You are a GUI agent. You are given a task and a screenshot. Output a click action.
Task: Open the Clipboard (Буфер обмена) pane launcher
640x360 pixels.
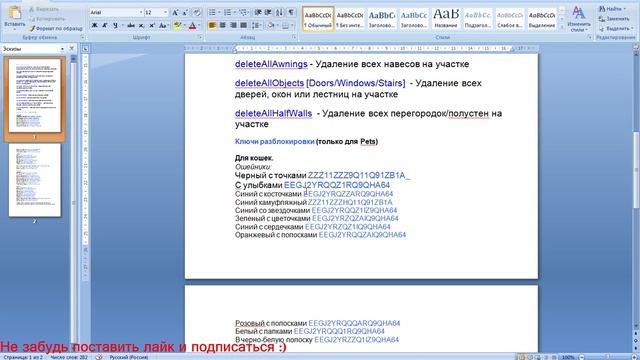tap(82, 37)
